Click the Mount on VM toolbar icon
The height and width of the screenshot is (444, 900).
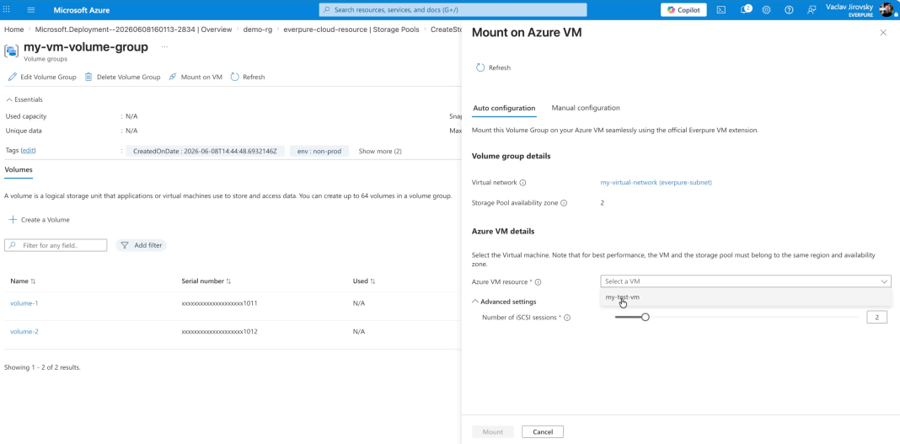[x=172, y=77]
